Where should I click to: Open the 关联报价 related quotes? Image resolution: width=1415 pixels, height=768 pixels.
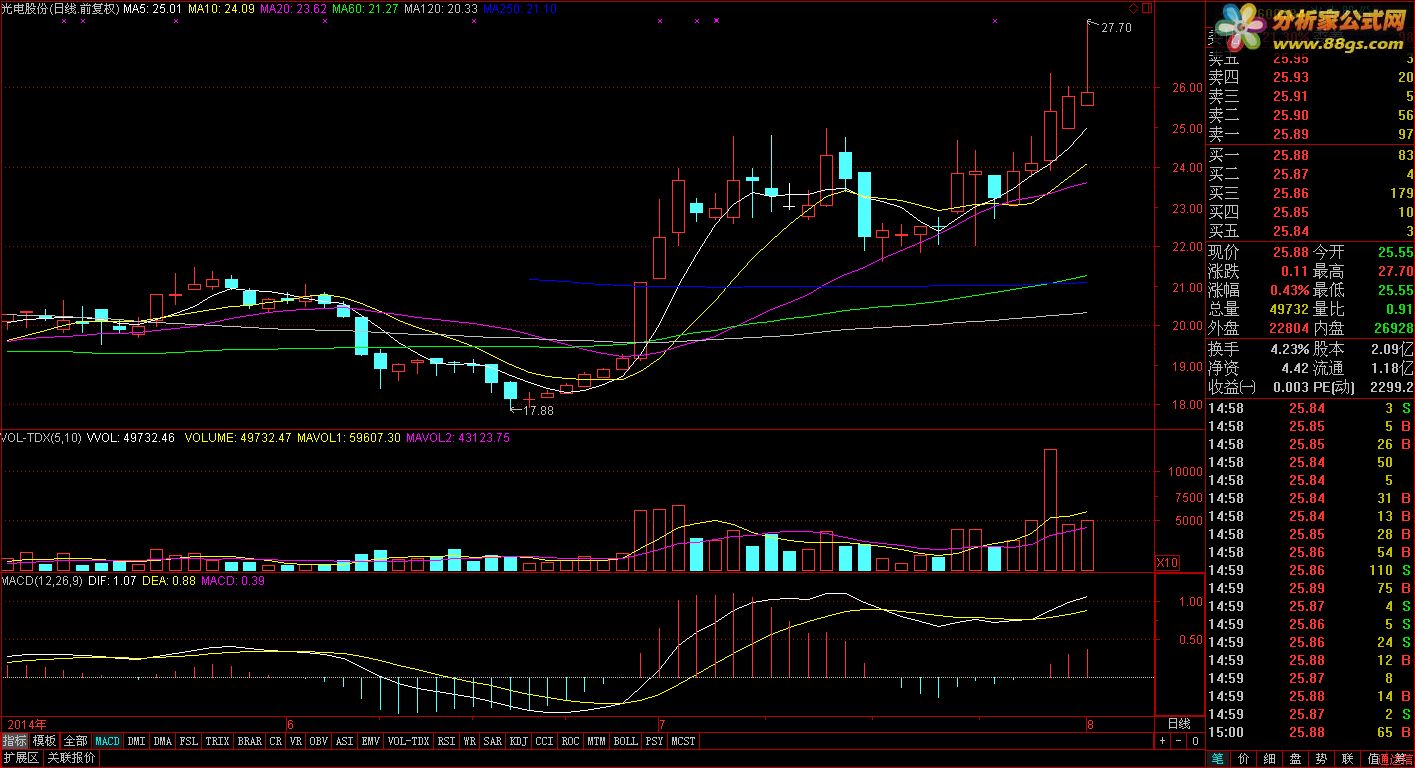pos(71,758)
